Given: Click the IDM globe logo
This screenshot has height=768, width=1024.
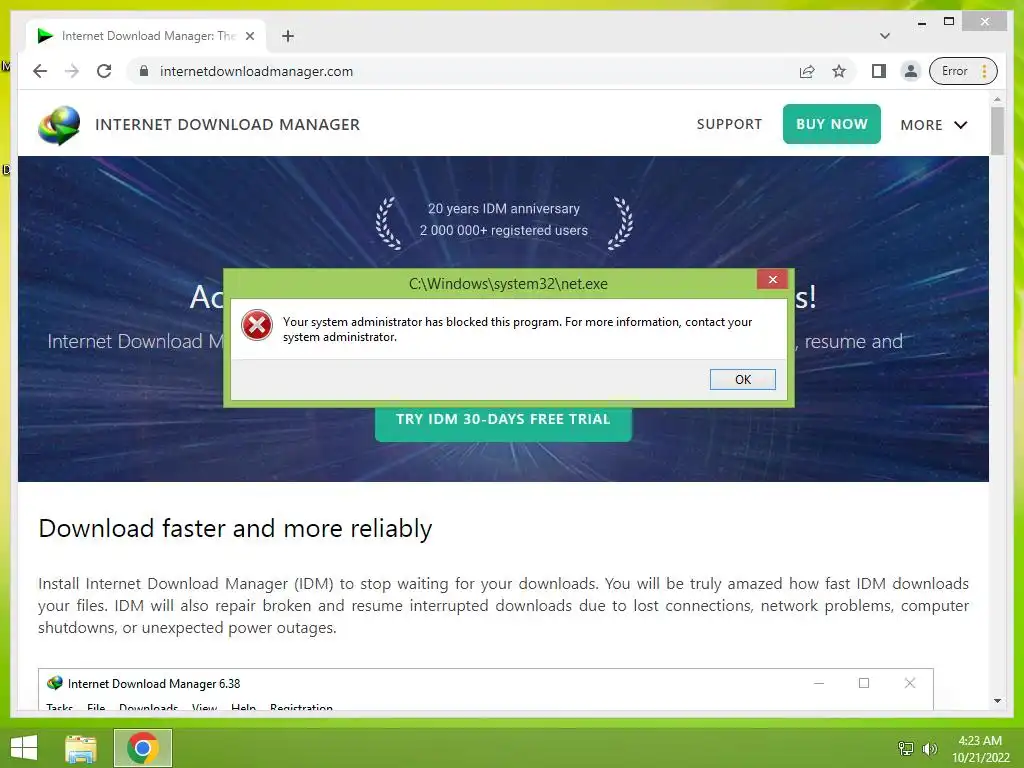Looking at the screenshot, I should tap(59, 125).
